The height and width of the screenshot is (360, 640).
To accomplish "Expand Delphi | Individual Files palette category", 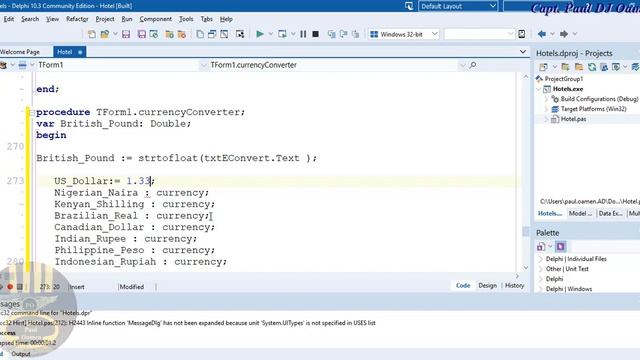I will (540, 259).
